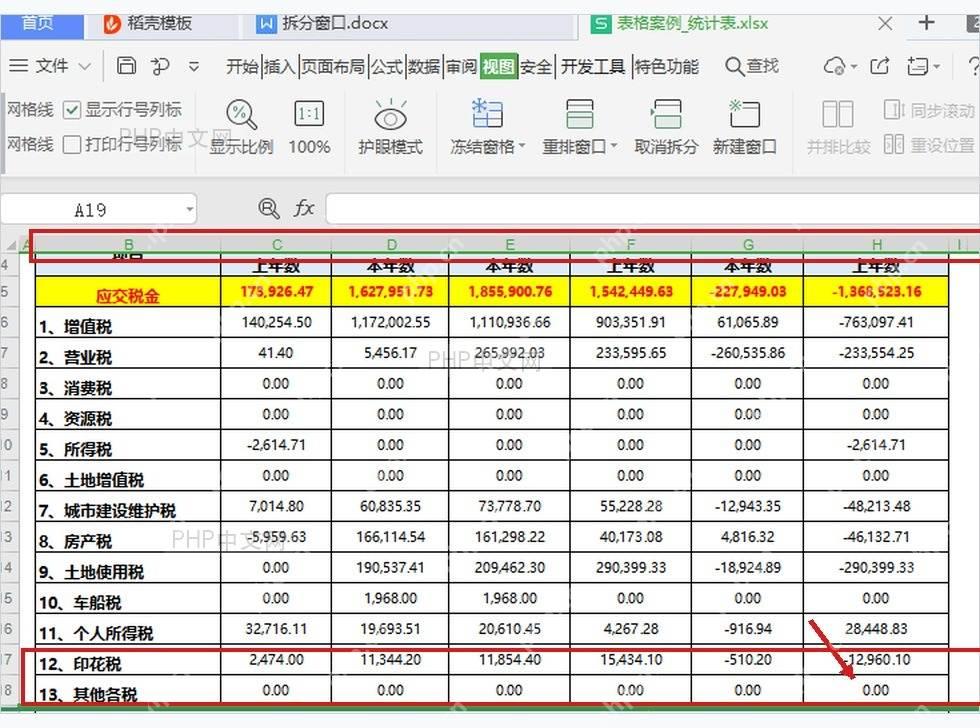
Task: Click inside the formula bar input
Action: [x=652, y=209]
